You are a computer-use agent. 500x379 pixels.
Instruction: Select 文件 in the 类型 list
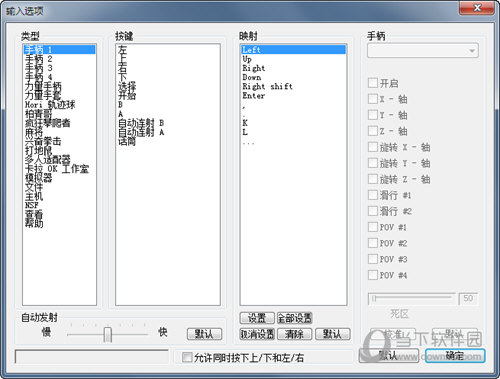59,187
